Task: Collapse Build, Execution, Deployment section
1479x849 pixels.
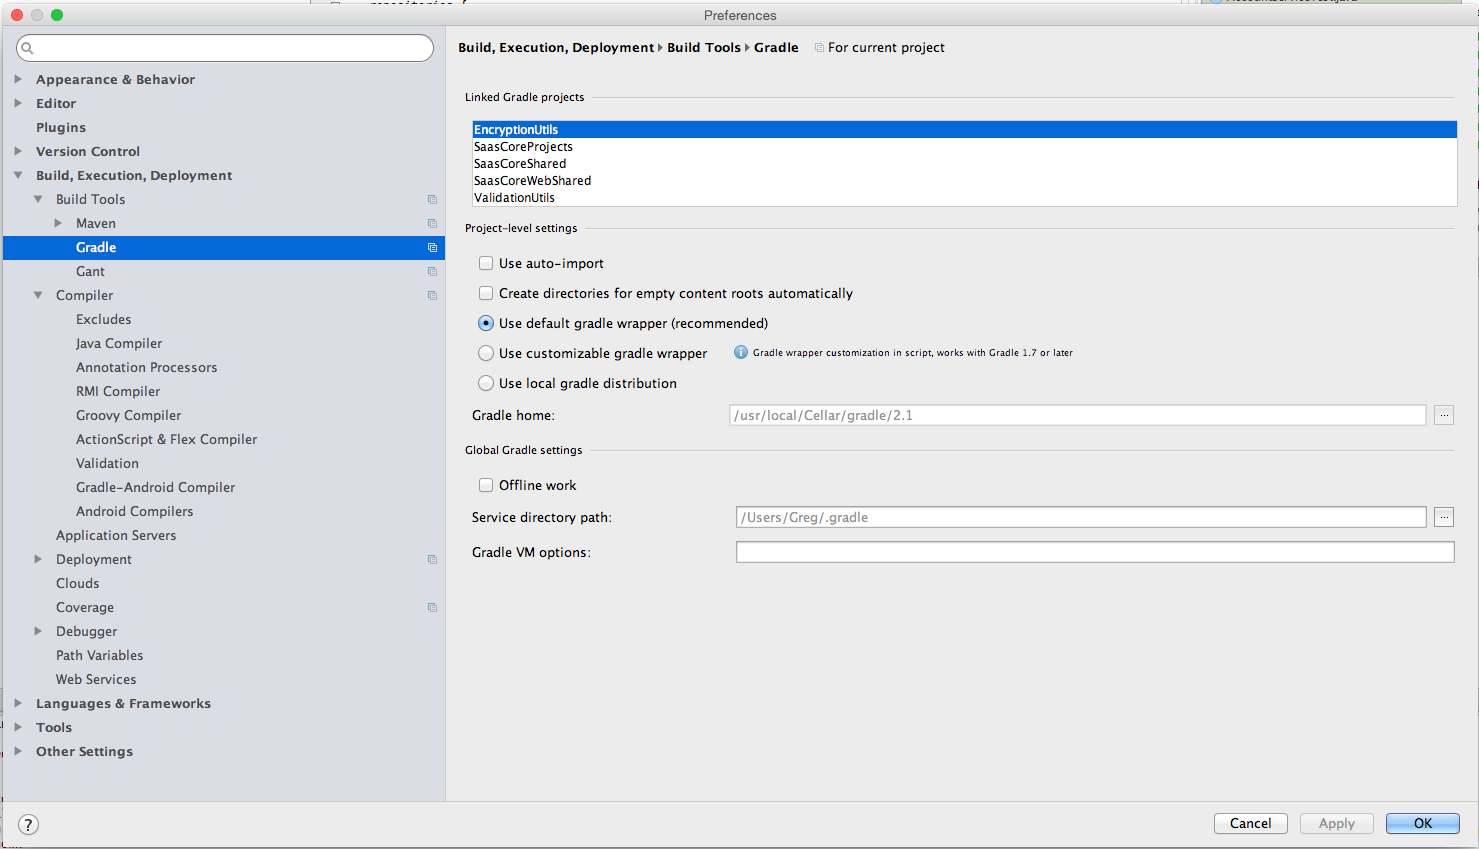Action: pos(18,175)
